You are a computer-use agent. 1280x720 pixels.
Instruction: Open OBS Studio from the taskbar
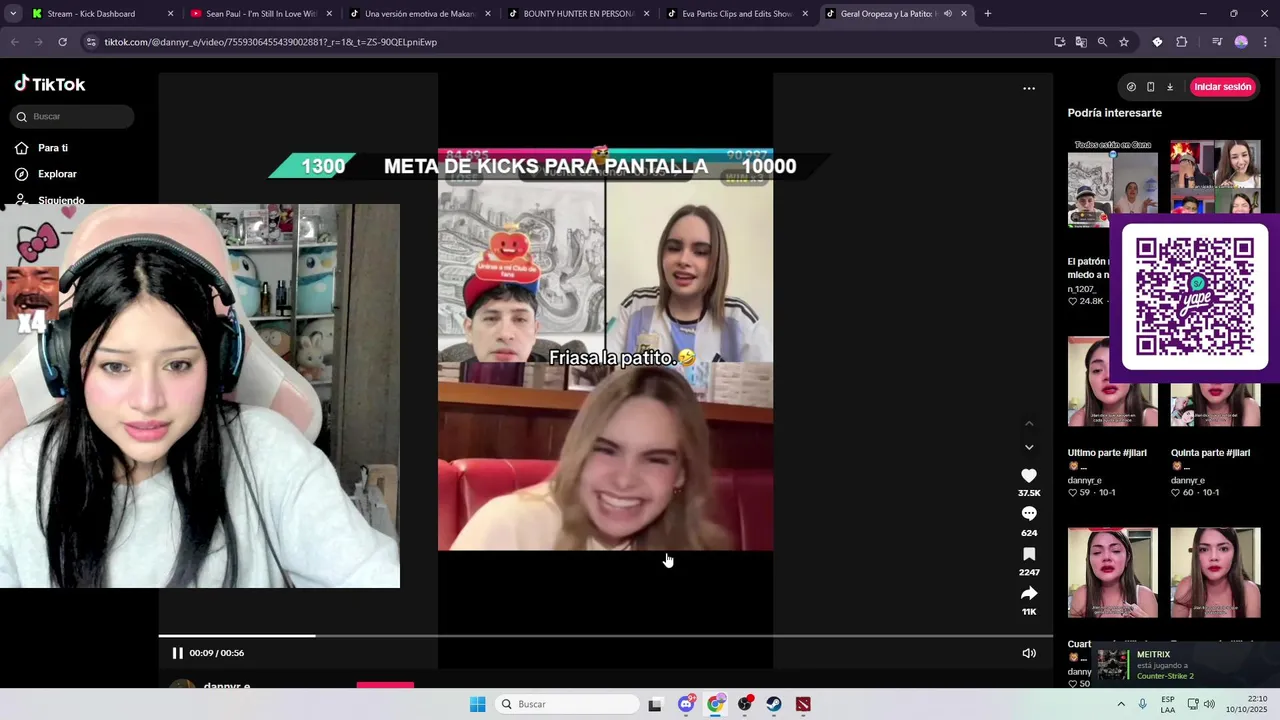[x=745, y=704]
